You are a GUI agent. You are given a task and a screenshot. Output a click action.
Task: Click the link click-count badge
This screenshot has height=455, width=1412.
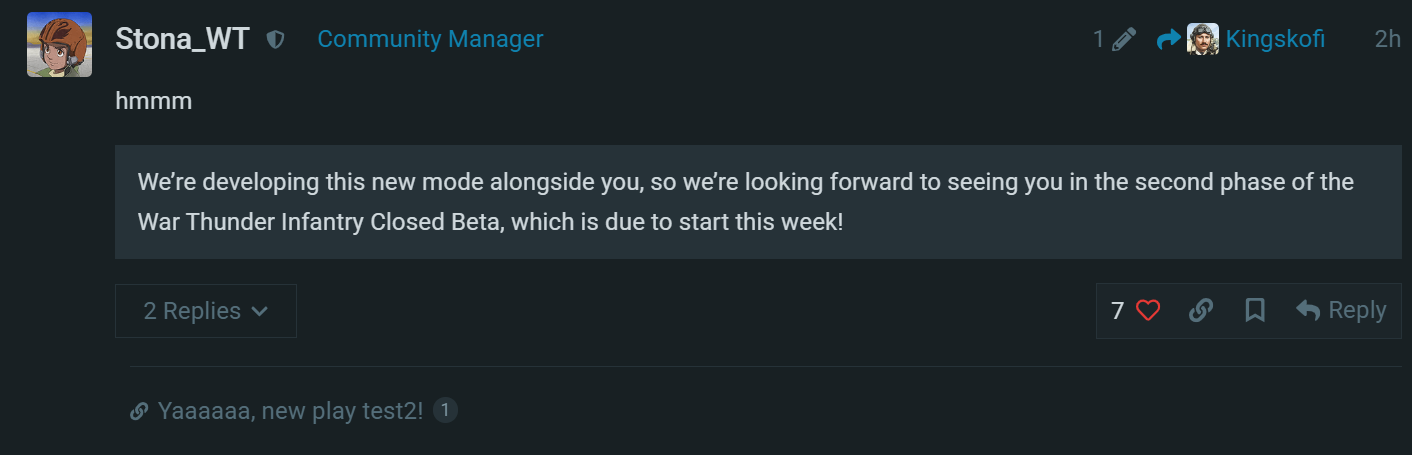click(x=446, y=410)
